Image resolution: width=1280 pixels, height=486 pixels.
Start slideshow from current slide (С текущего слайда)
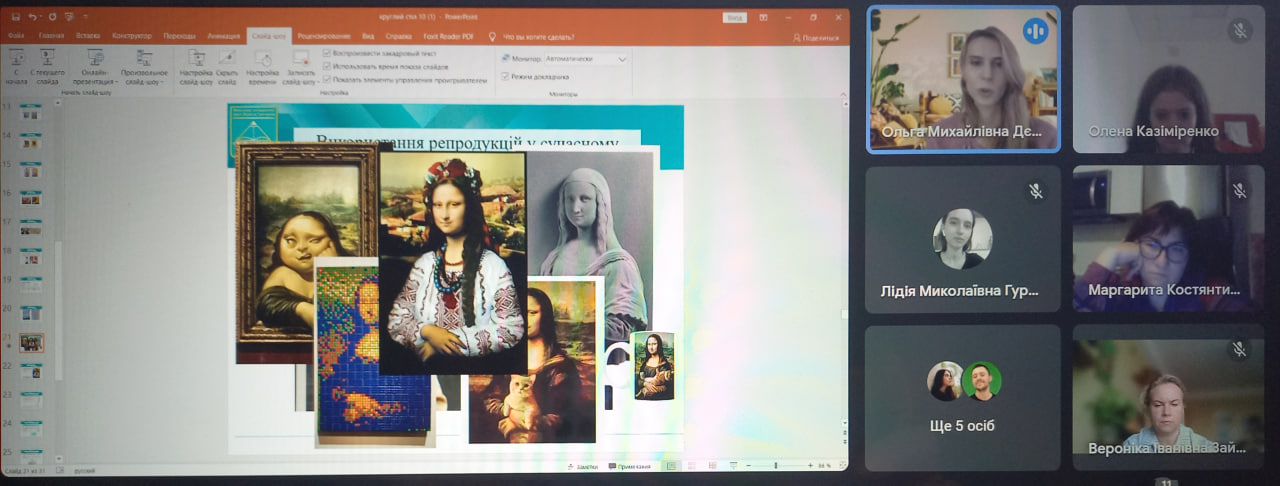tap(47, 66)
